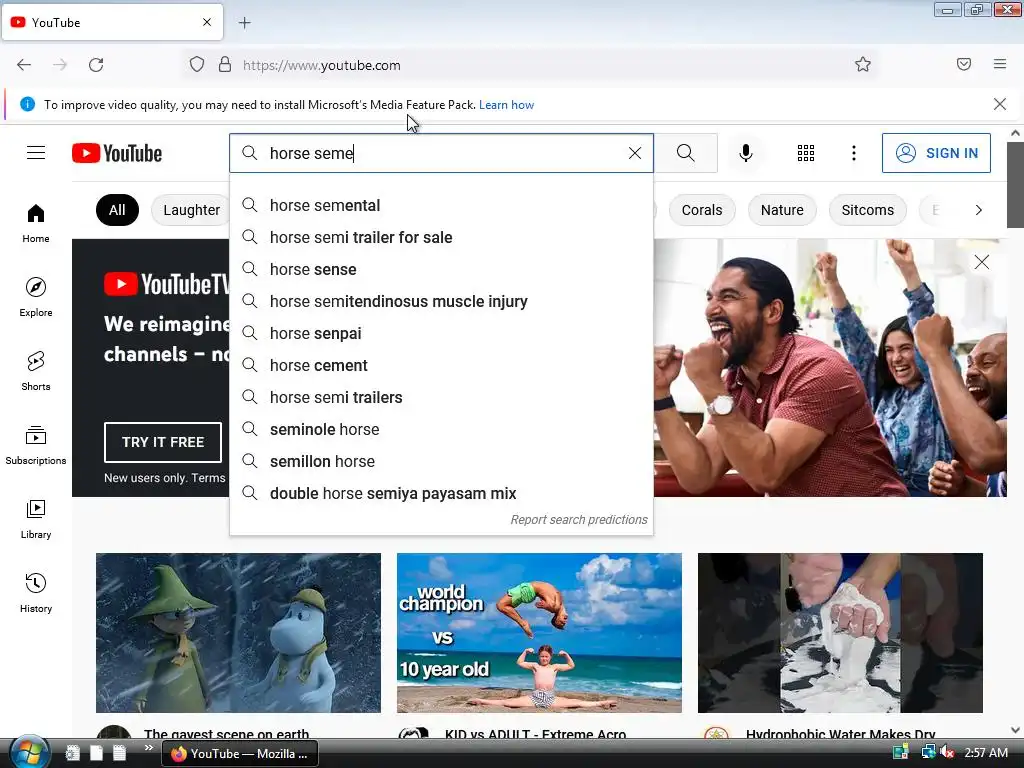Open 'world champion vs 10 year old' thumbnail
1024x768 pixels.
tap(539, 633)
